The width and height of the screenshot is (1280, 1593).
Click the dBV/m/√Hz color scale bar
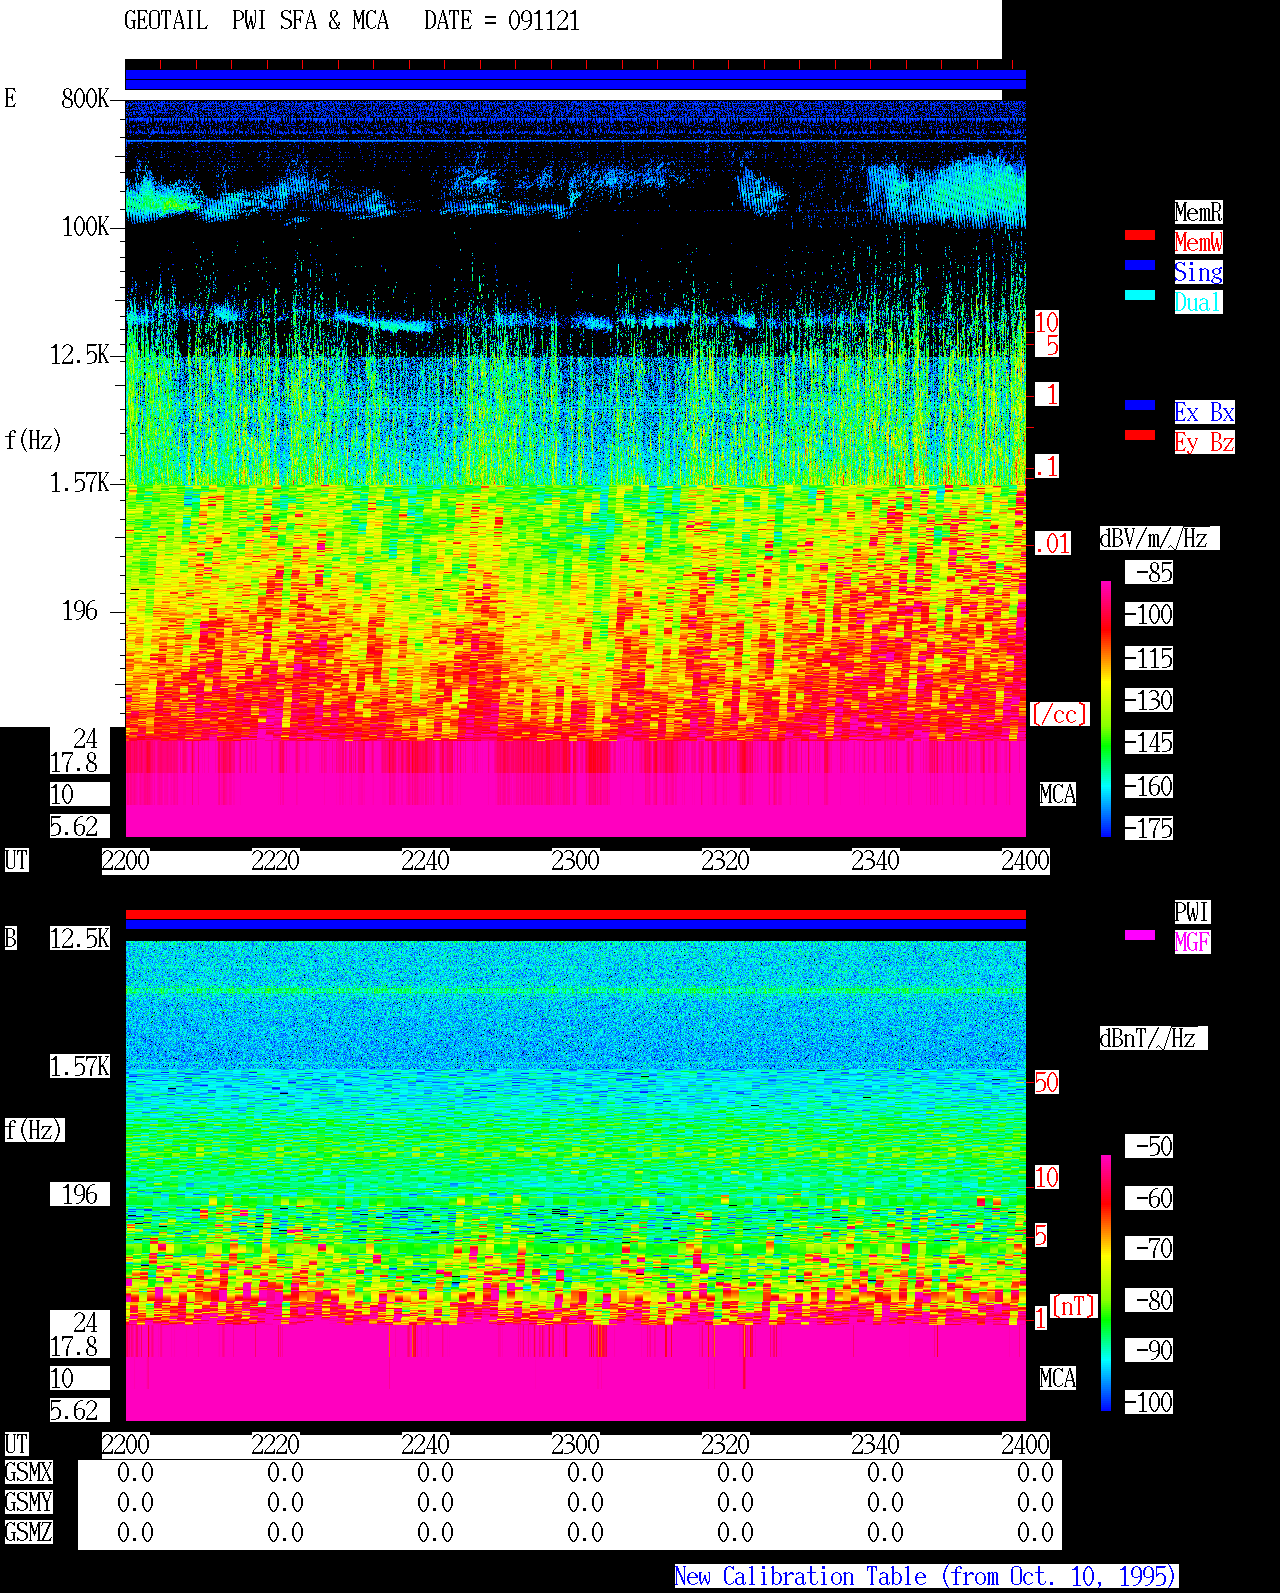(x=1106, y=708)
